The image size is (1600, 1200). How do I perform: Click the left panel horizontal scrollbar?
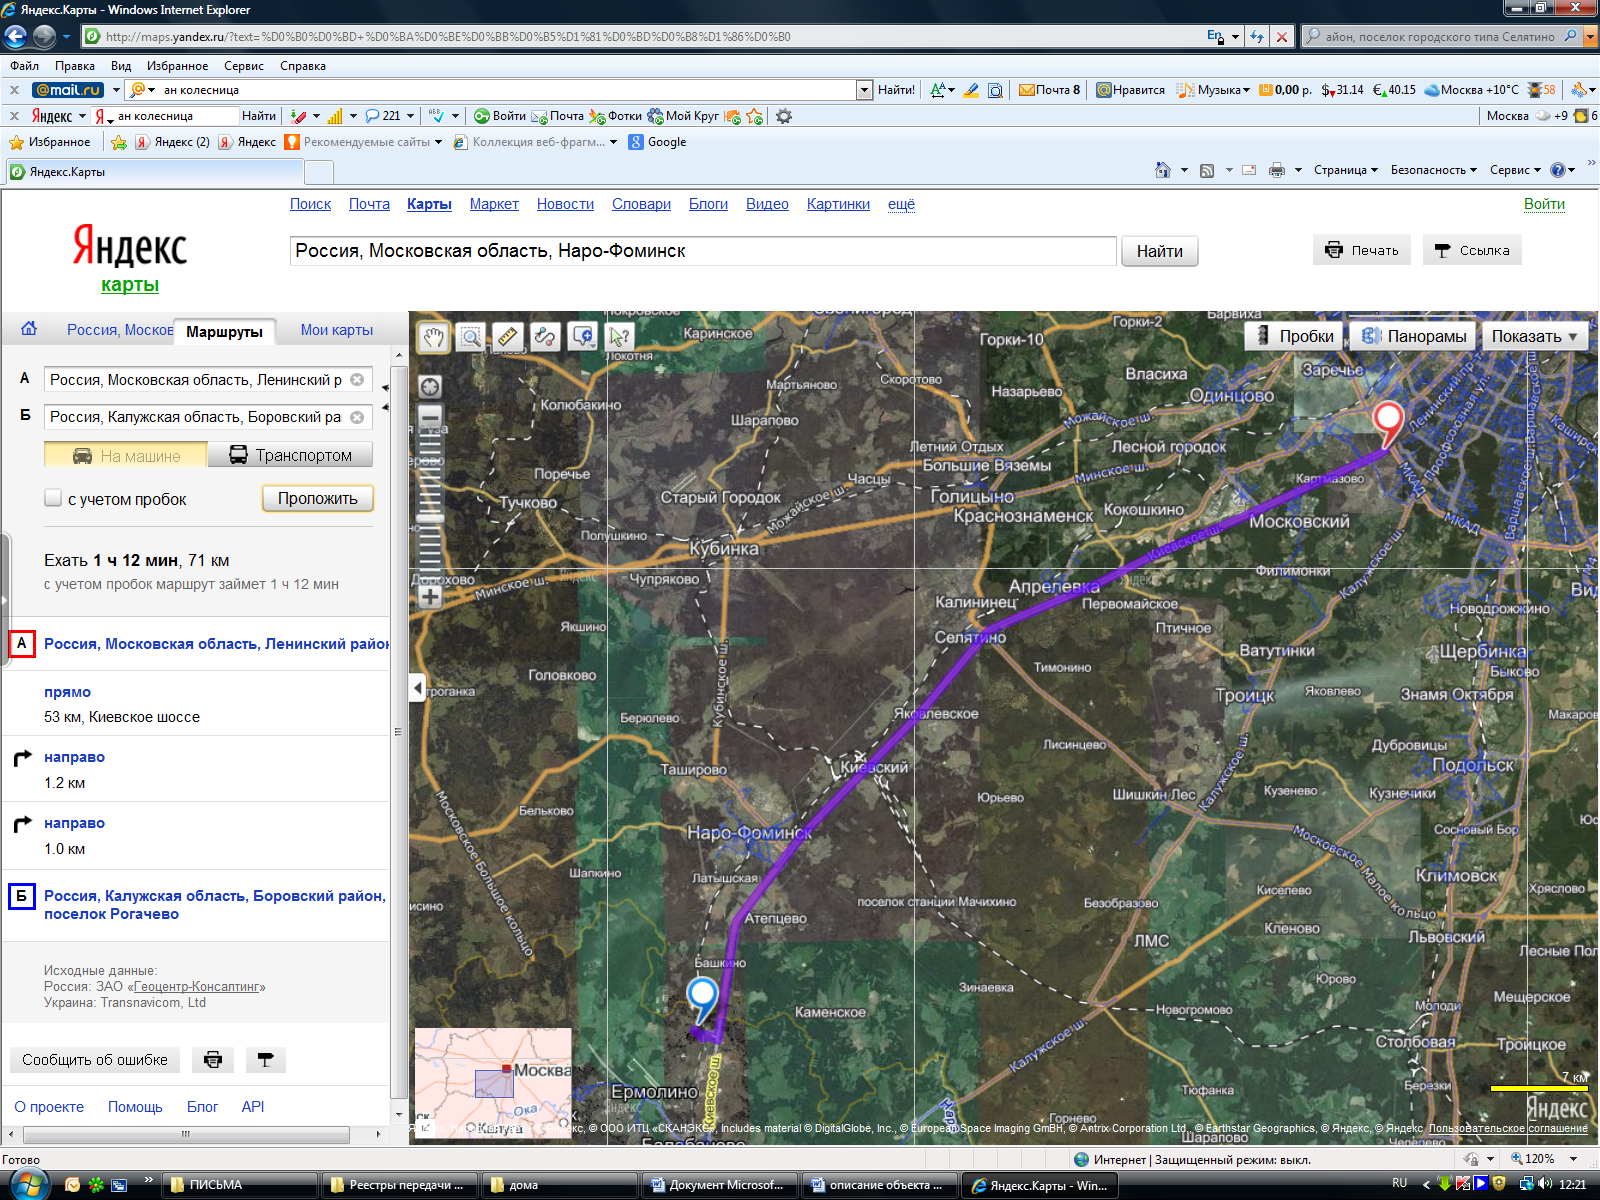pyautogui.click(x=186, y=1135)
